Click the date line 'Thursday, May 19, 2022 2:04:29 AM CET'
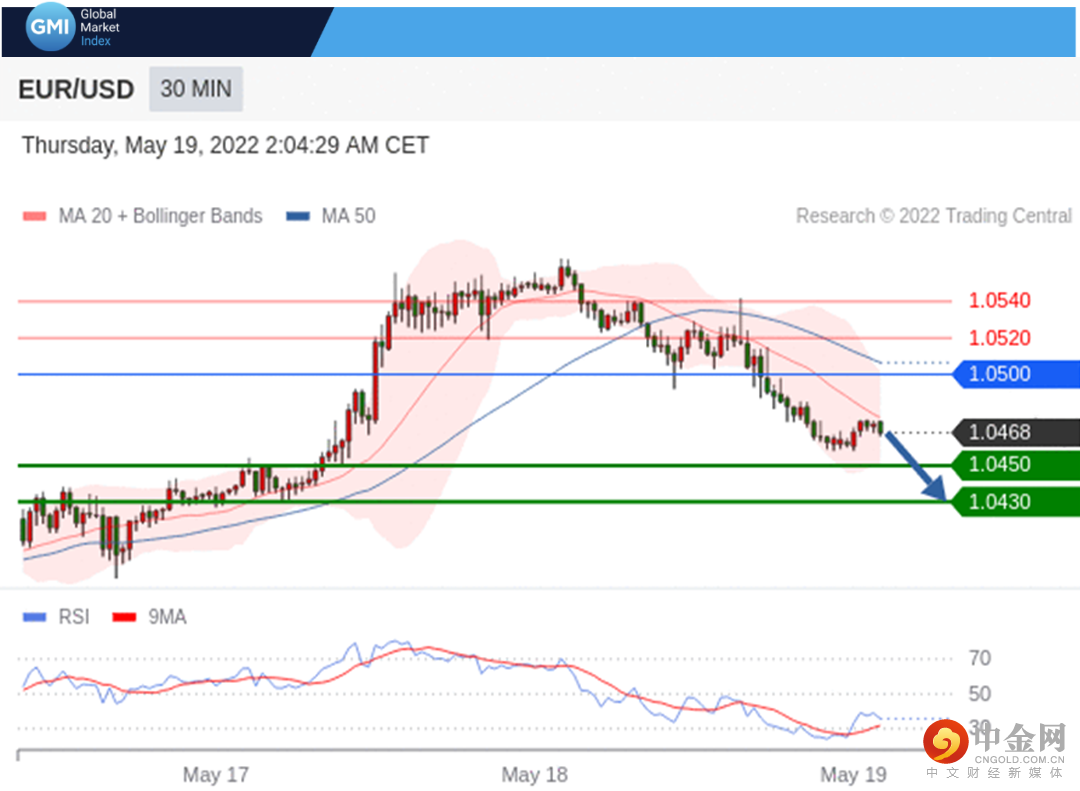 pos(225,145)
